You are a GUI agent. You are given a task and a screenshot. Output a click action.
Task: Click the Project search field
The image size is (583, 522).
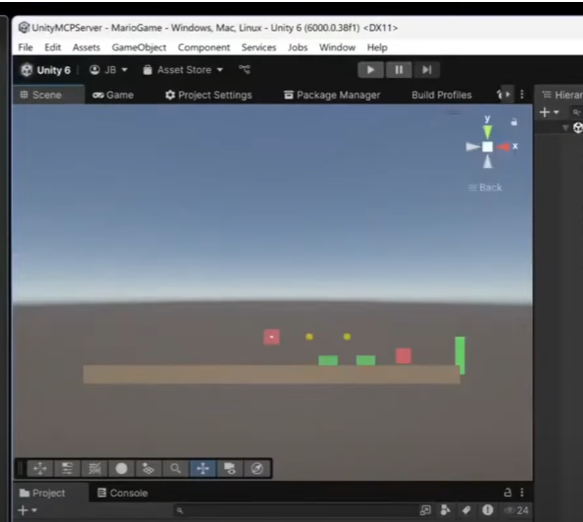click(296, 511)
